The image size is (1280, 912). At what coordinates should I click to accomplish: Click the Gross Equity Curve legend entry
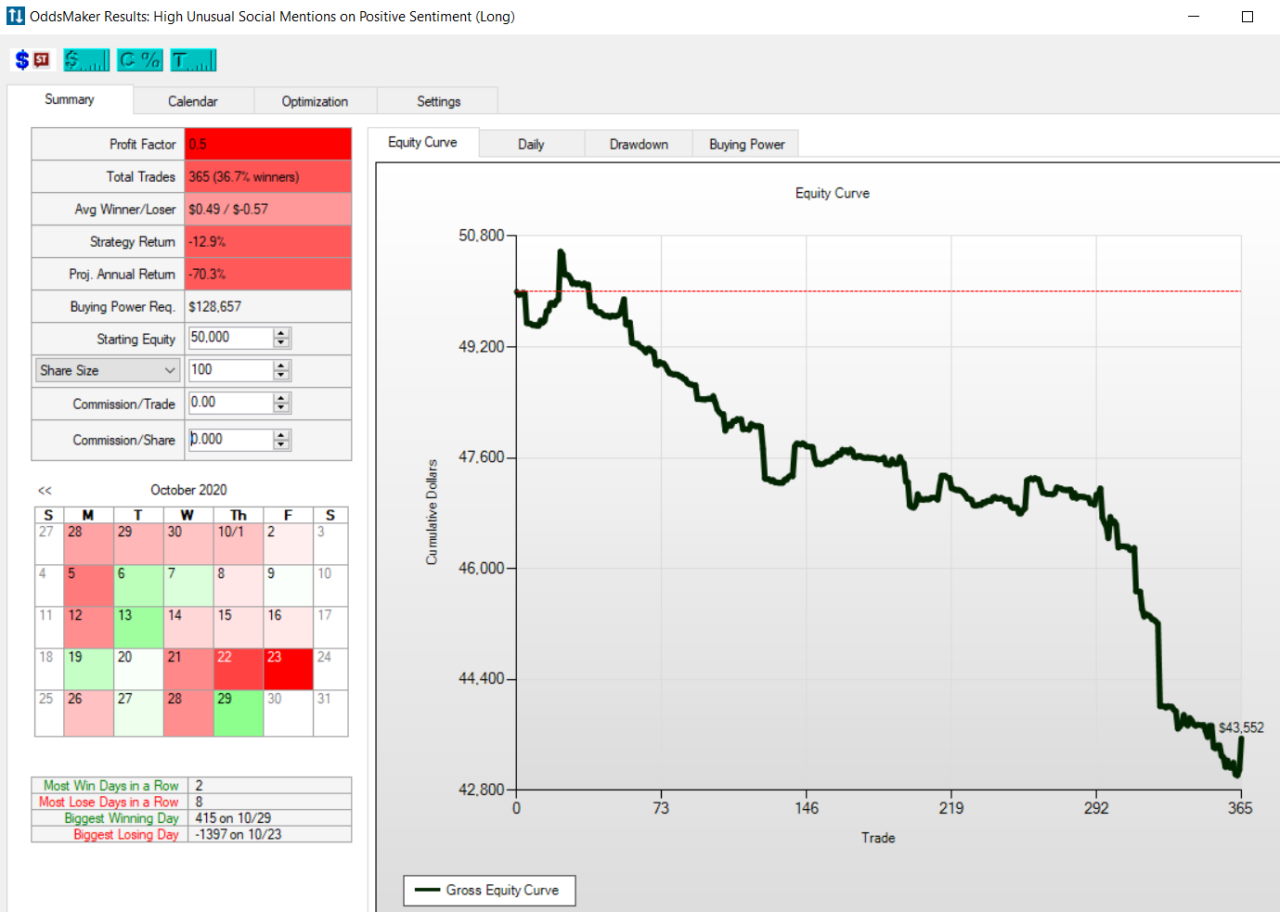pyautogui.click(x=489, y=889)
